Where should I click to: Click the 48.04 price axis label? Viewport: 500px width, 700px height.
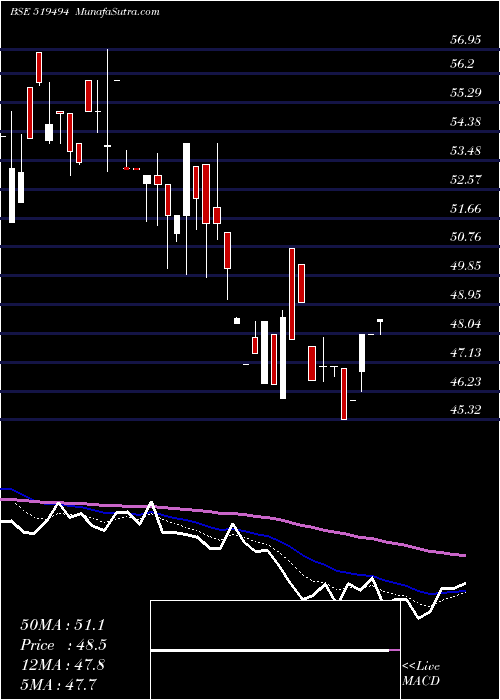(x=466, y=324)
